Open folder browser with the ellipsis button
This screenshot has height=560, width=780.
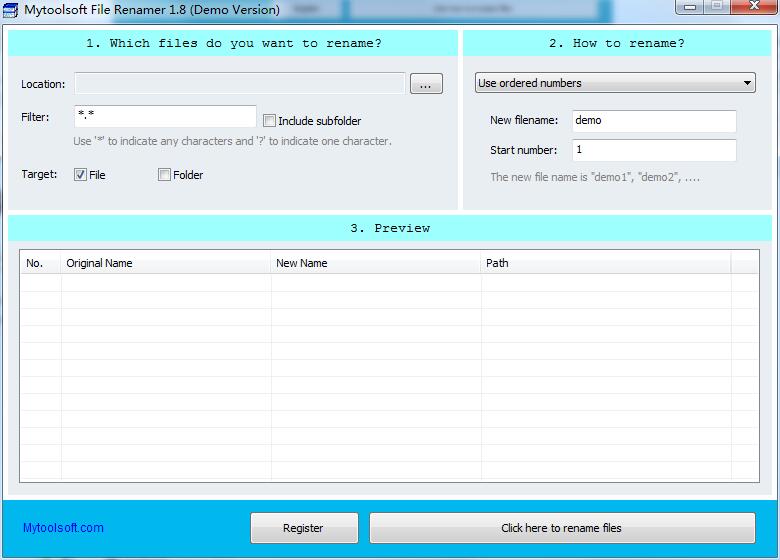(426, 84)
